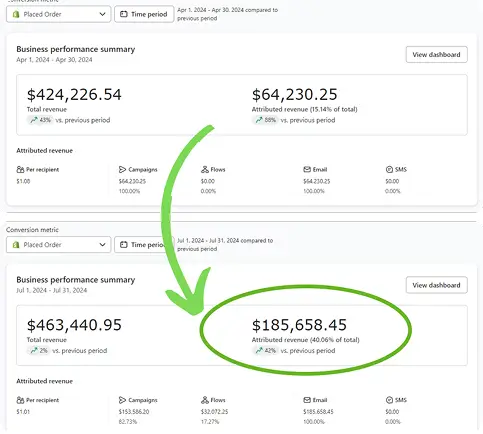Open the top Placed Order dropdown
Screen dimensions: 483x434
click(58, 14)
